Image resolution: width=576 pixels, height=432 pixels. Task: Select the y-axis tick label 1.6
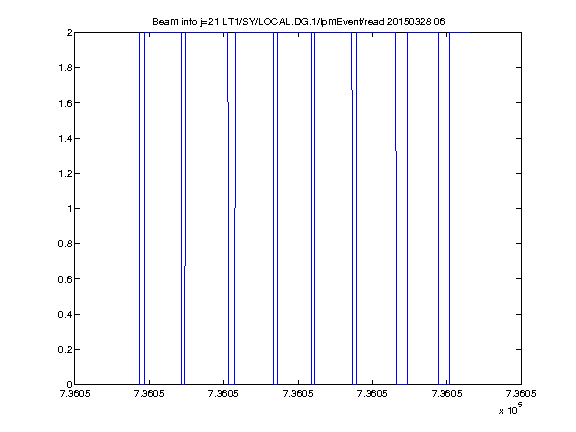tap(65, 103)
